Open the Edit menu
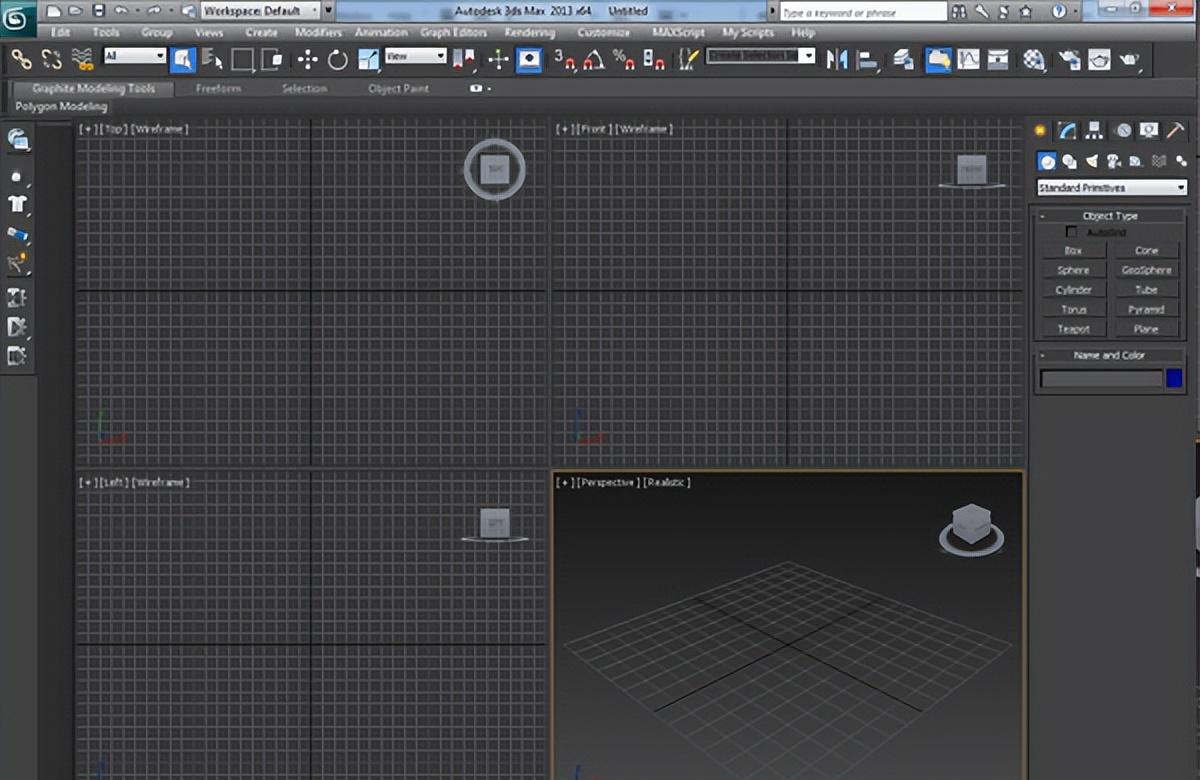This screenshot has height=780, width=1200. [61, 32]
